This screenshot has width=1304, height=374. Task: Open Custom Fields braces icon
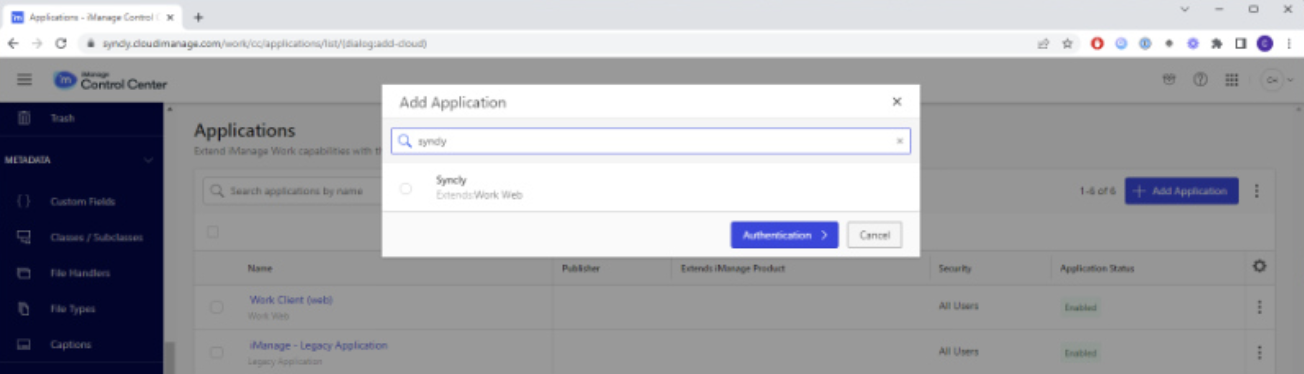coord(24,201)
